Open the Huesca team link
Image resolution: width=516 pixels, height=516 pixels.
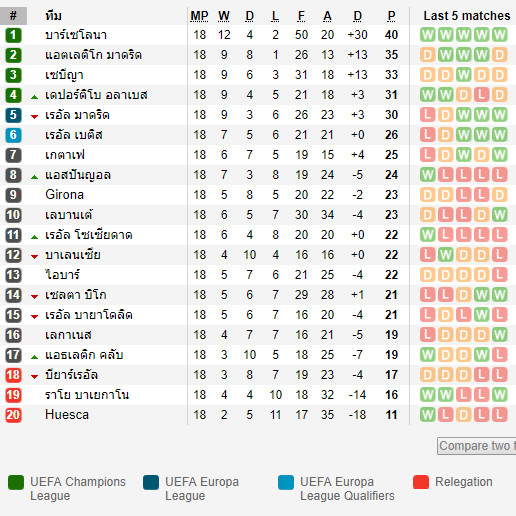click(x=67, y=415)
